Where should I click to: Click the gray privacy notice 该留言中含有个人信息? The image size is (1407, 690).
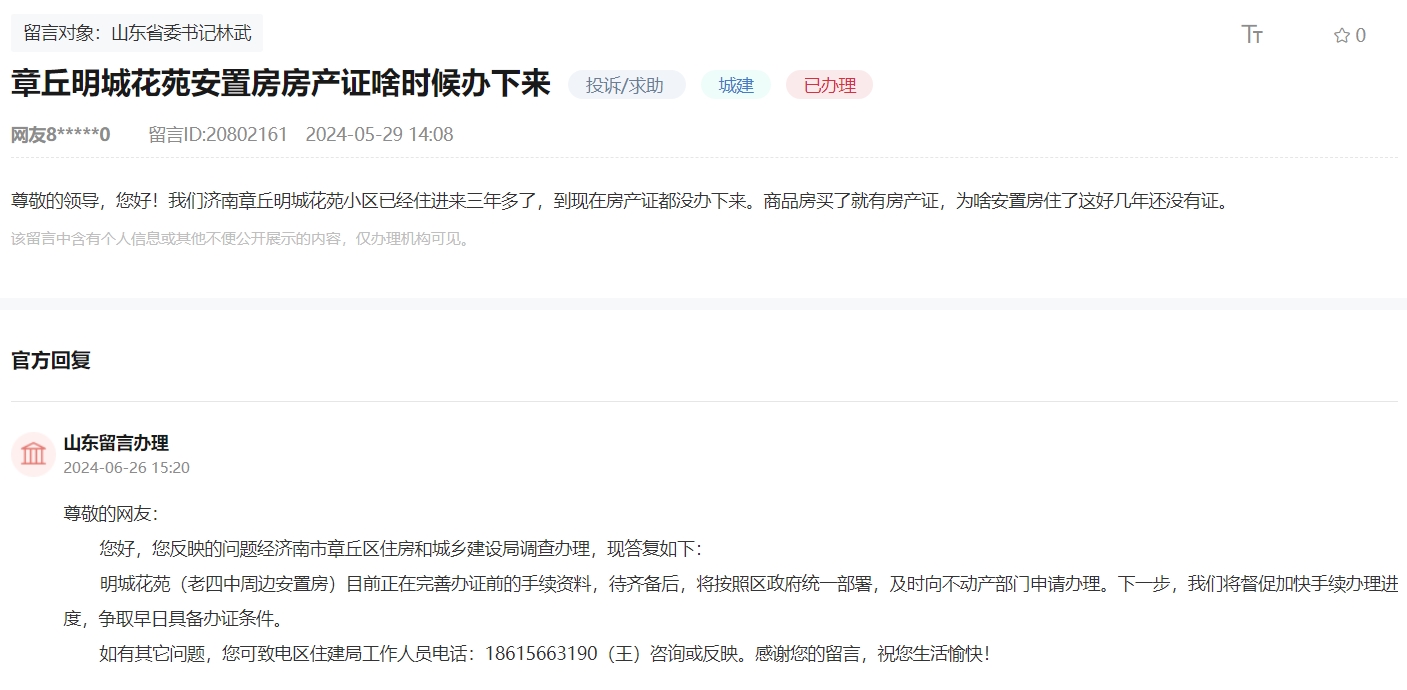[240, 239]
